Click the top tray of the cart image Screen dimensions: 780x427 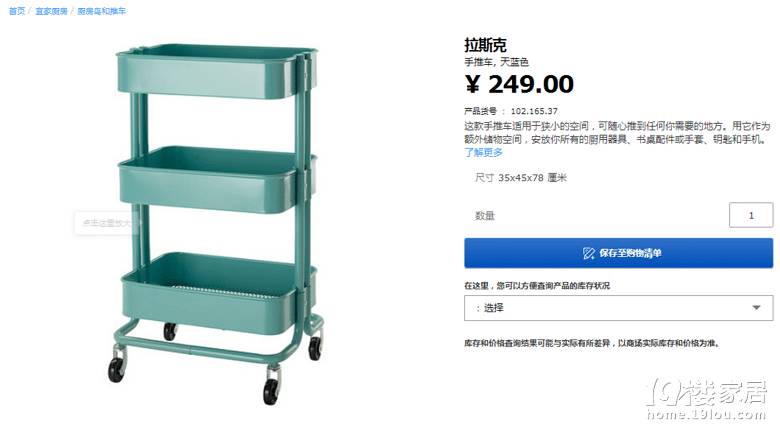[x=215, y=71]
